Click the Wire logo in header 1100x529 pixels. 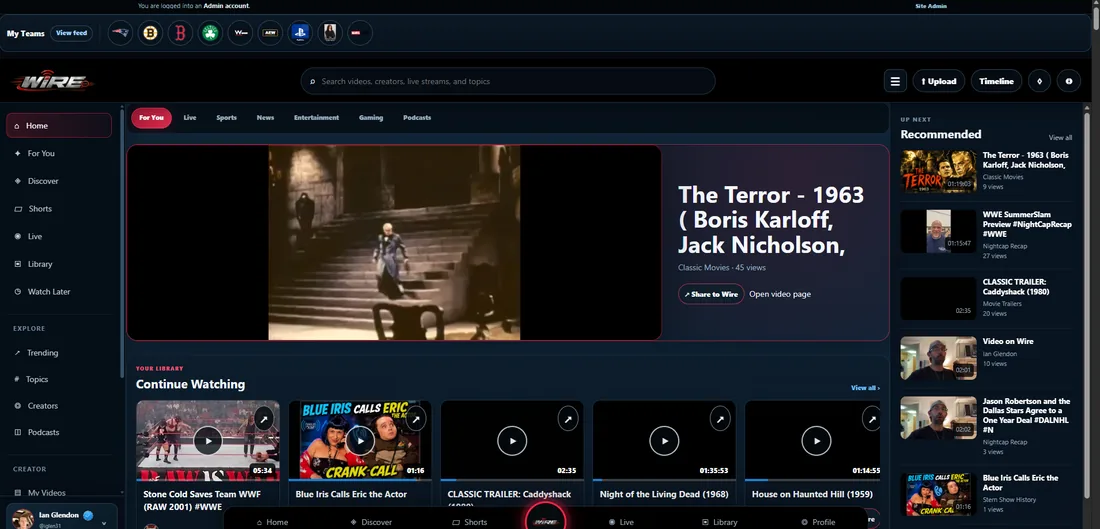point(53,82)
